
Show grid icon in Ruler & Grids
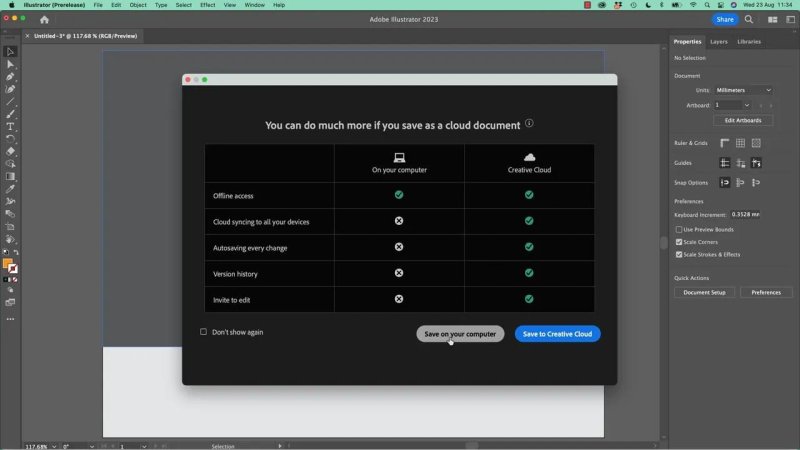pos(740,143)
